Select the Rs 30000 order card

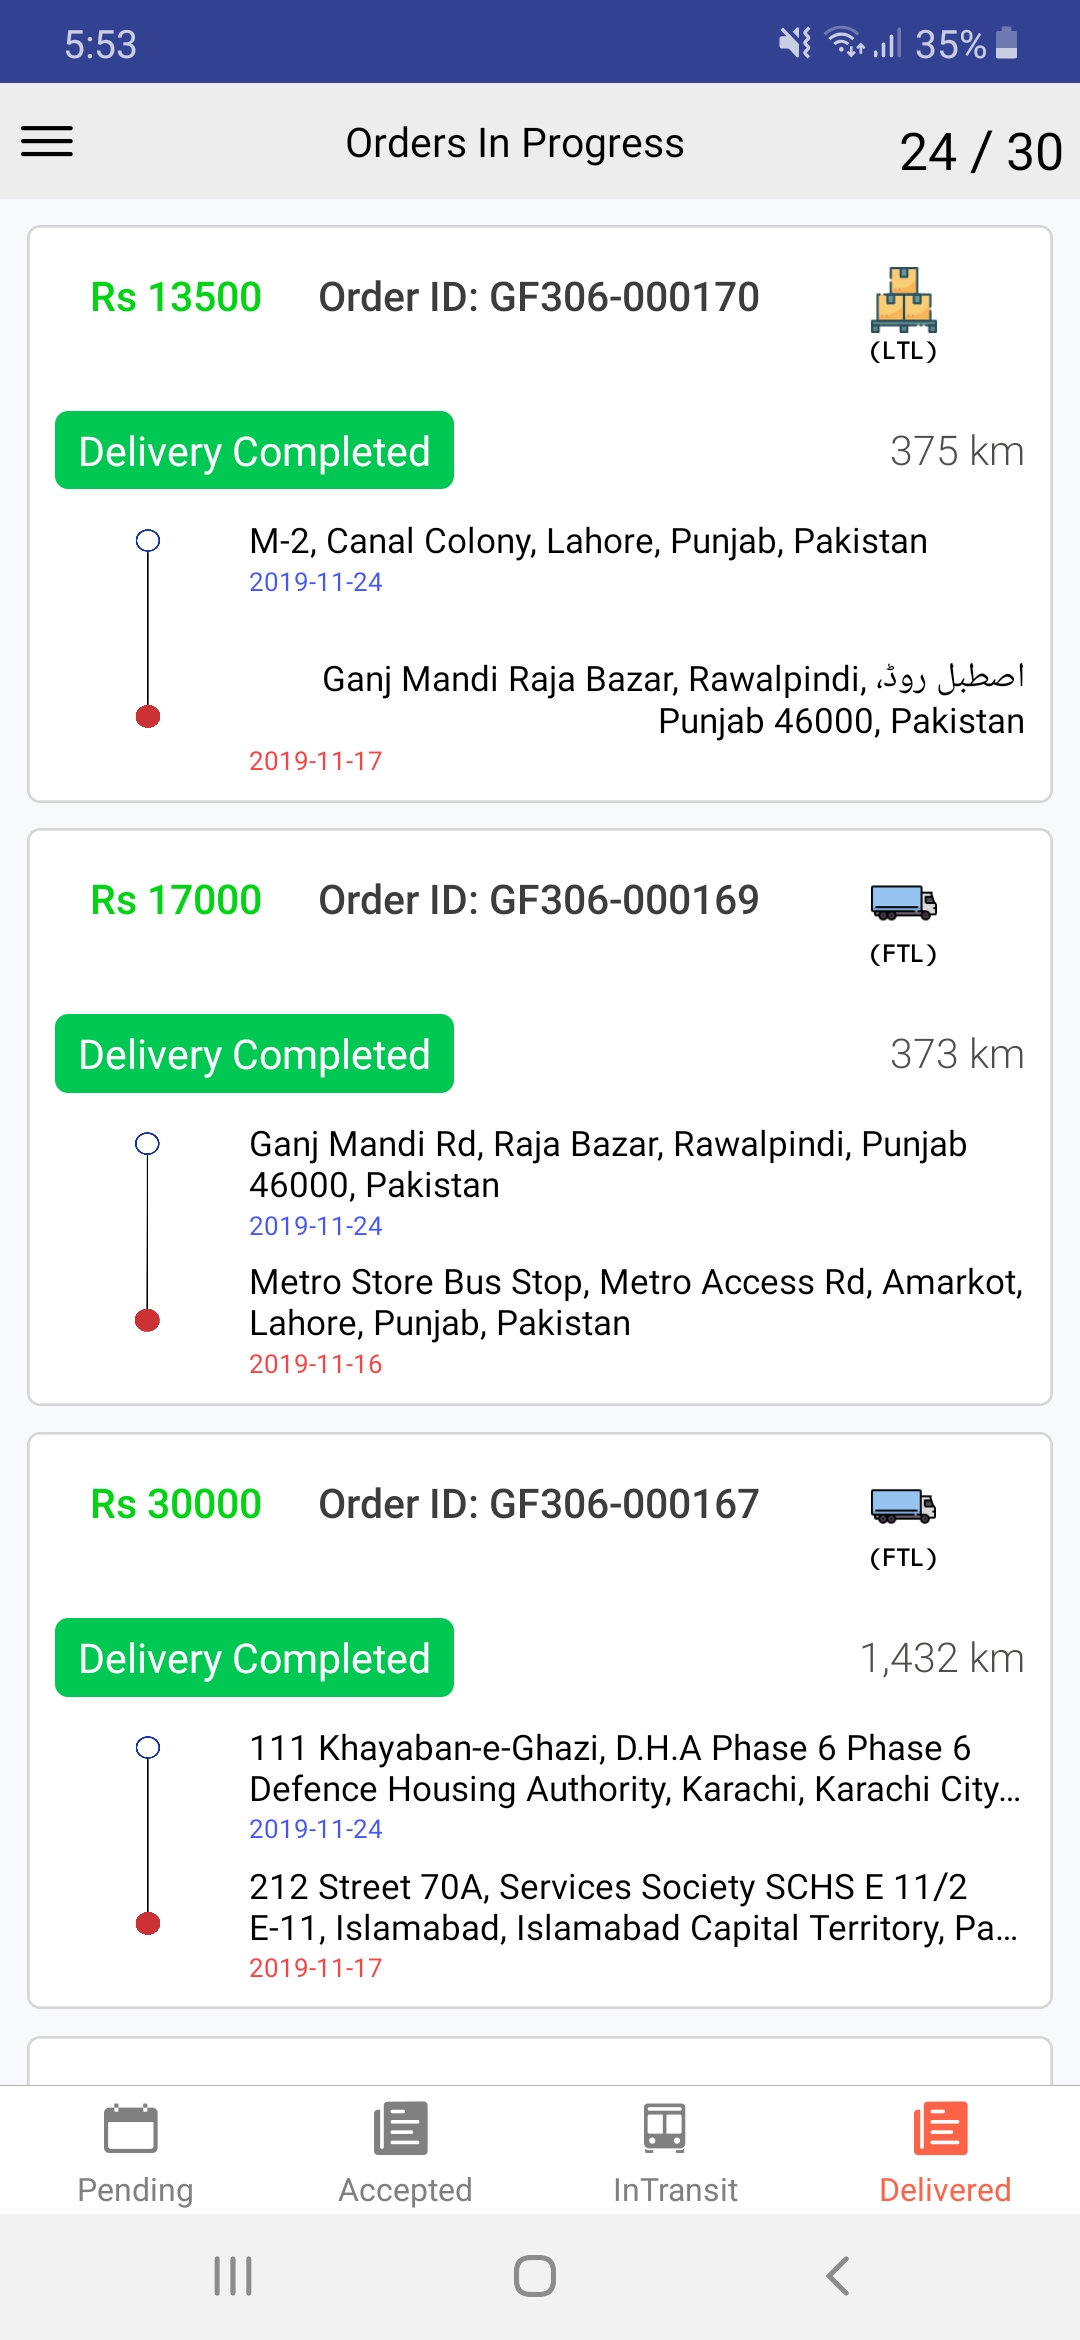point(540,1720)
